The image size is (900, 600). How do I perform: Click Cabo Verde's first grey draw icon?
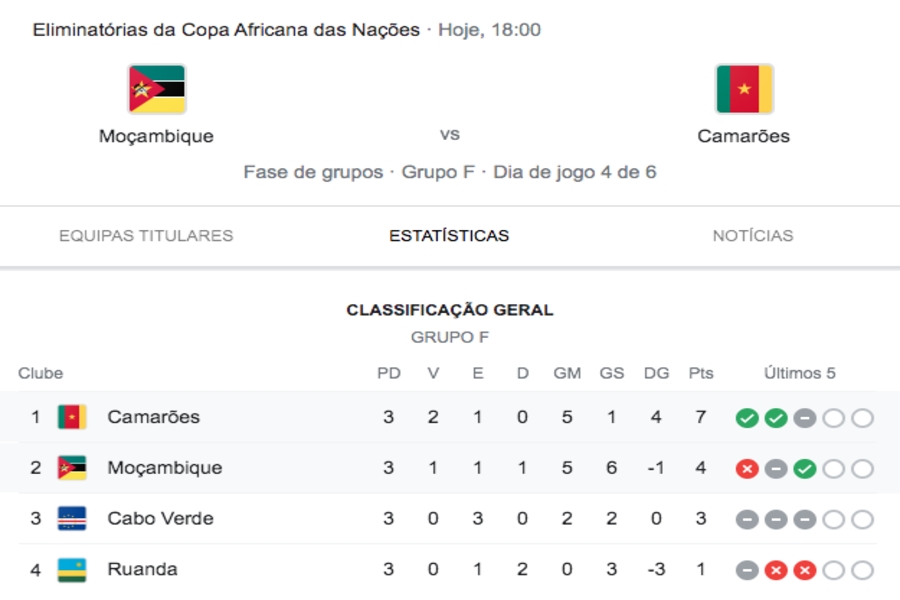(747, 520)
